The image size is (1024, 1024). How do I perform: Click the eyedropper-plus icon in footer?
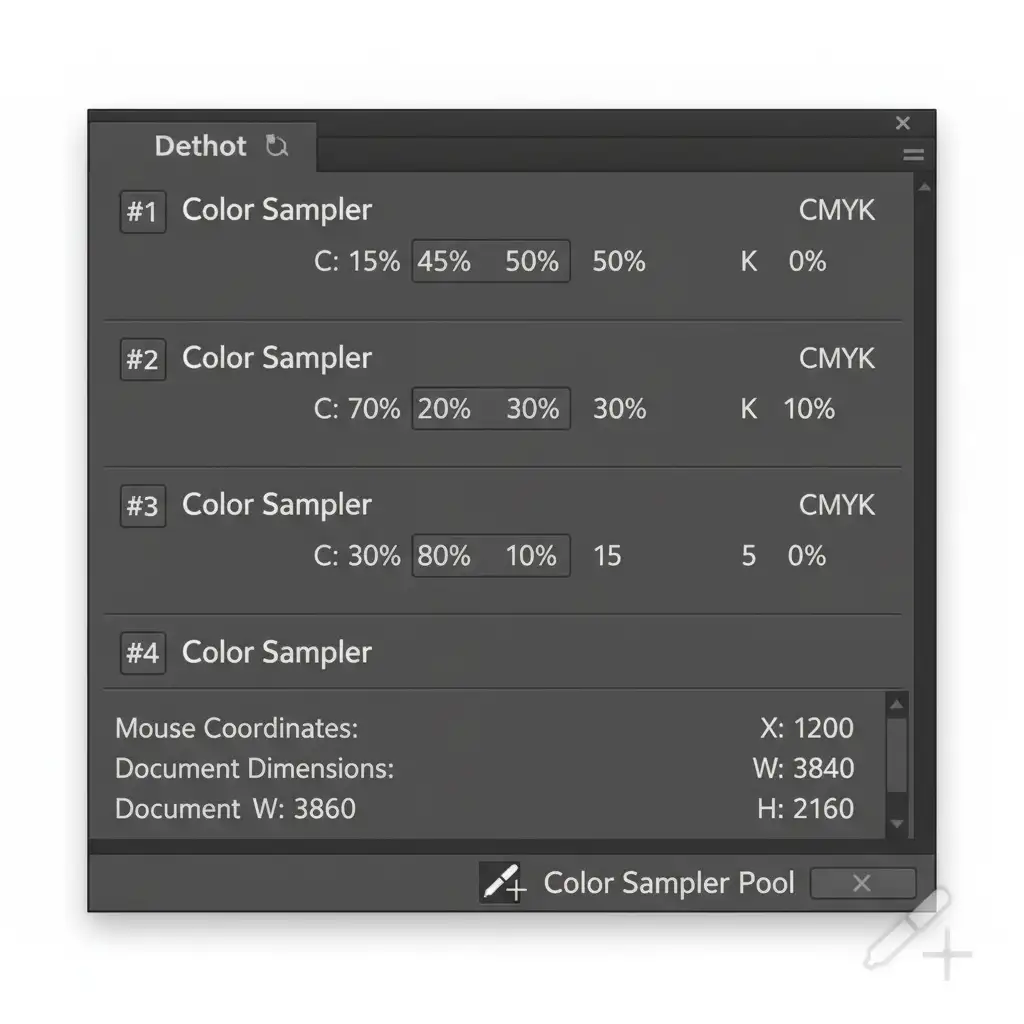click(502, 882)
